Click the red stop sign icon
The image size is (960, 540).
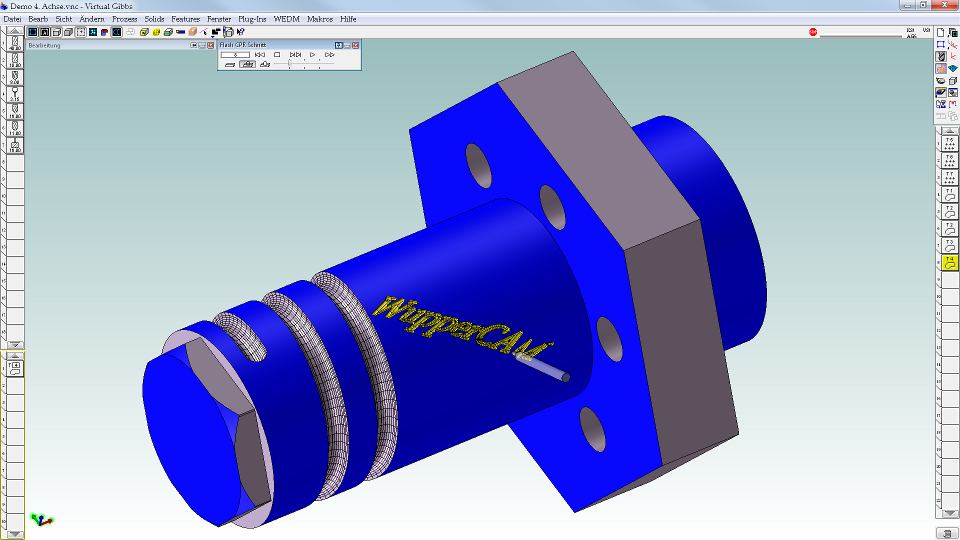[813, 32]
